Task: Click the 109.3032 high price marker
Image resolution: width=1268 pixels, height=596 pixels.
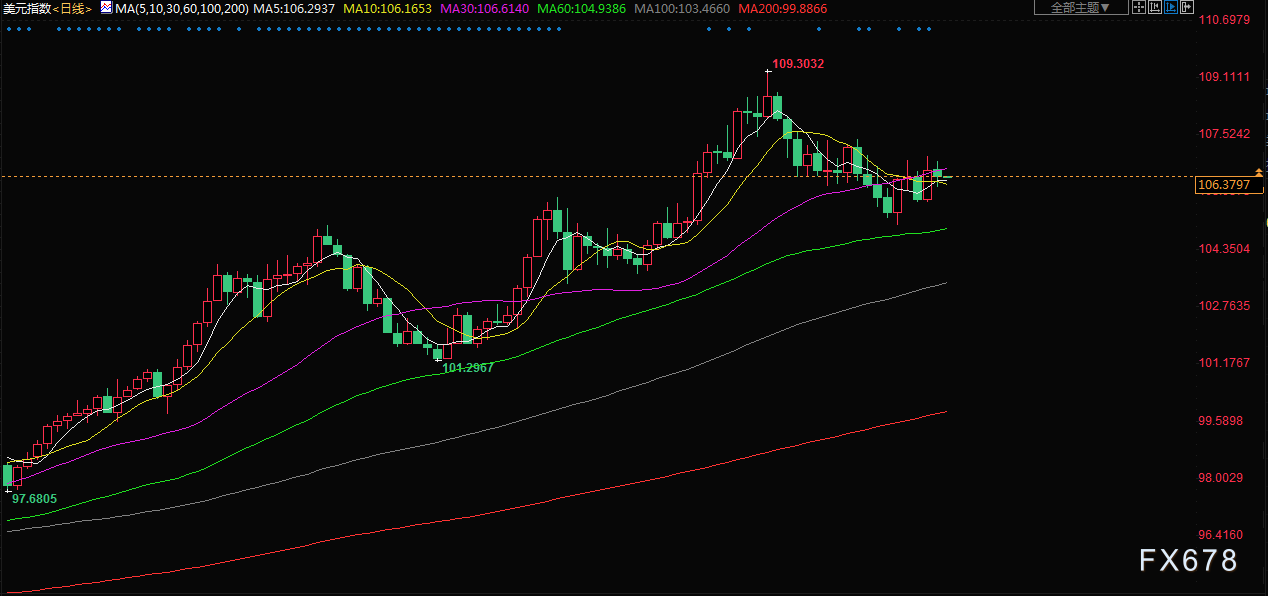Action: [798, 63]
